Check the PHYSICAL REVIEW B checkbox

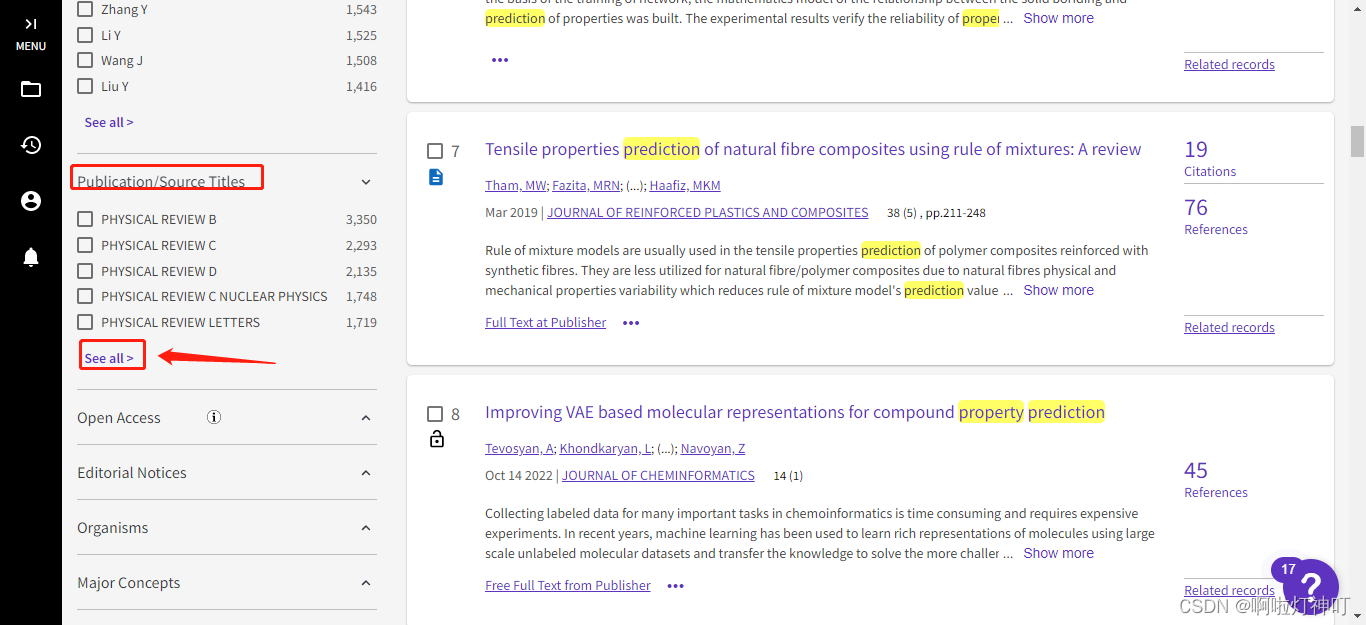pos(85,219)
